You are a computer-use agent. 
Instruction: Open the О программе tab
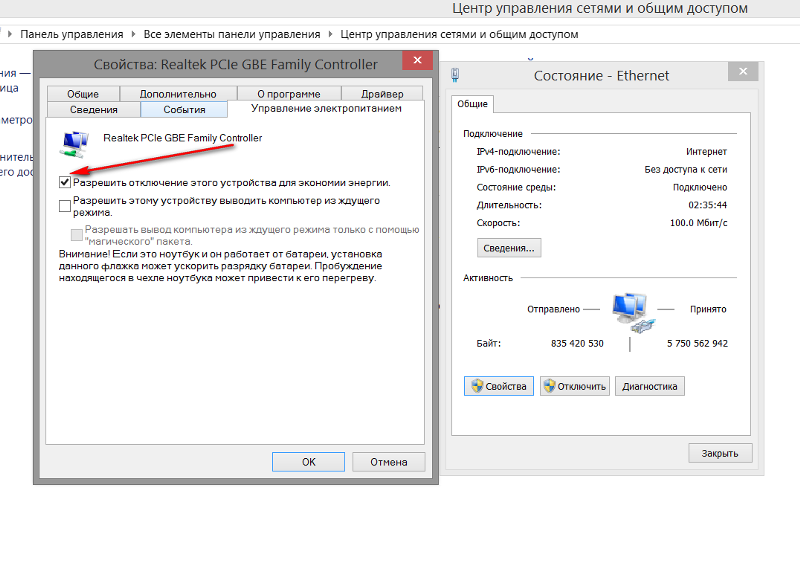289,94
